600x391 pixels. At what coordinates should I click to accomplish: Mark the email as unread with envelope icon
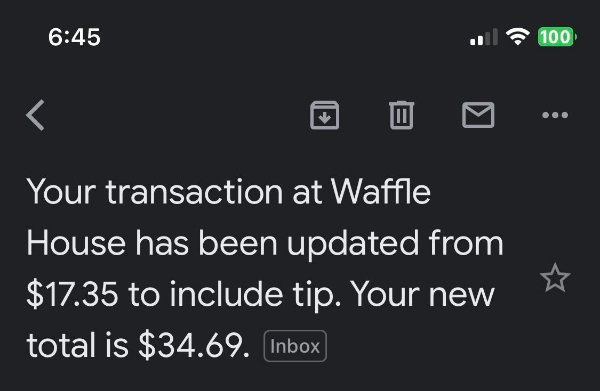tap(478, 115)
